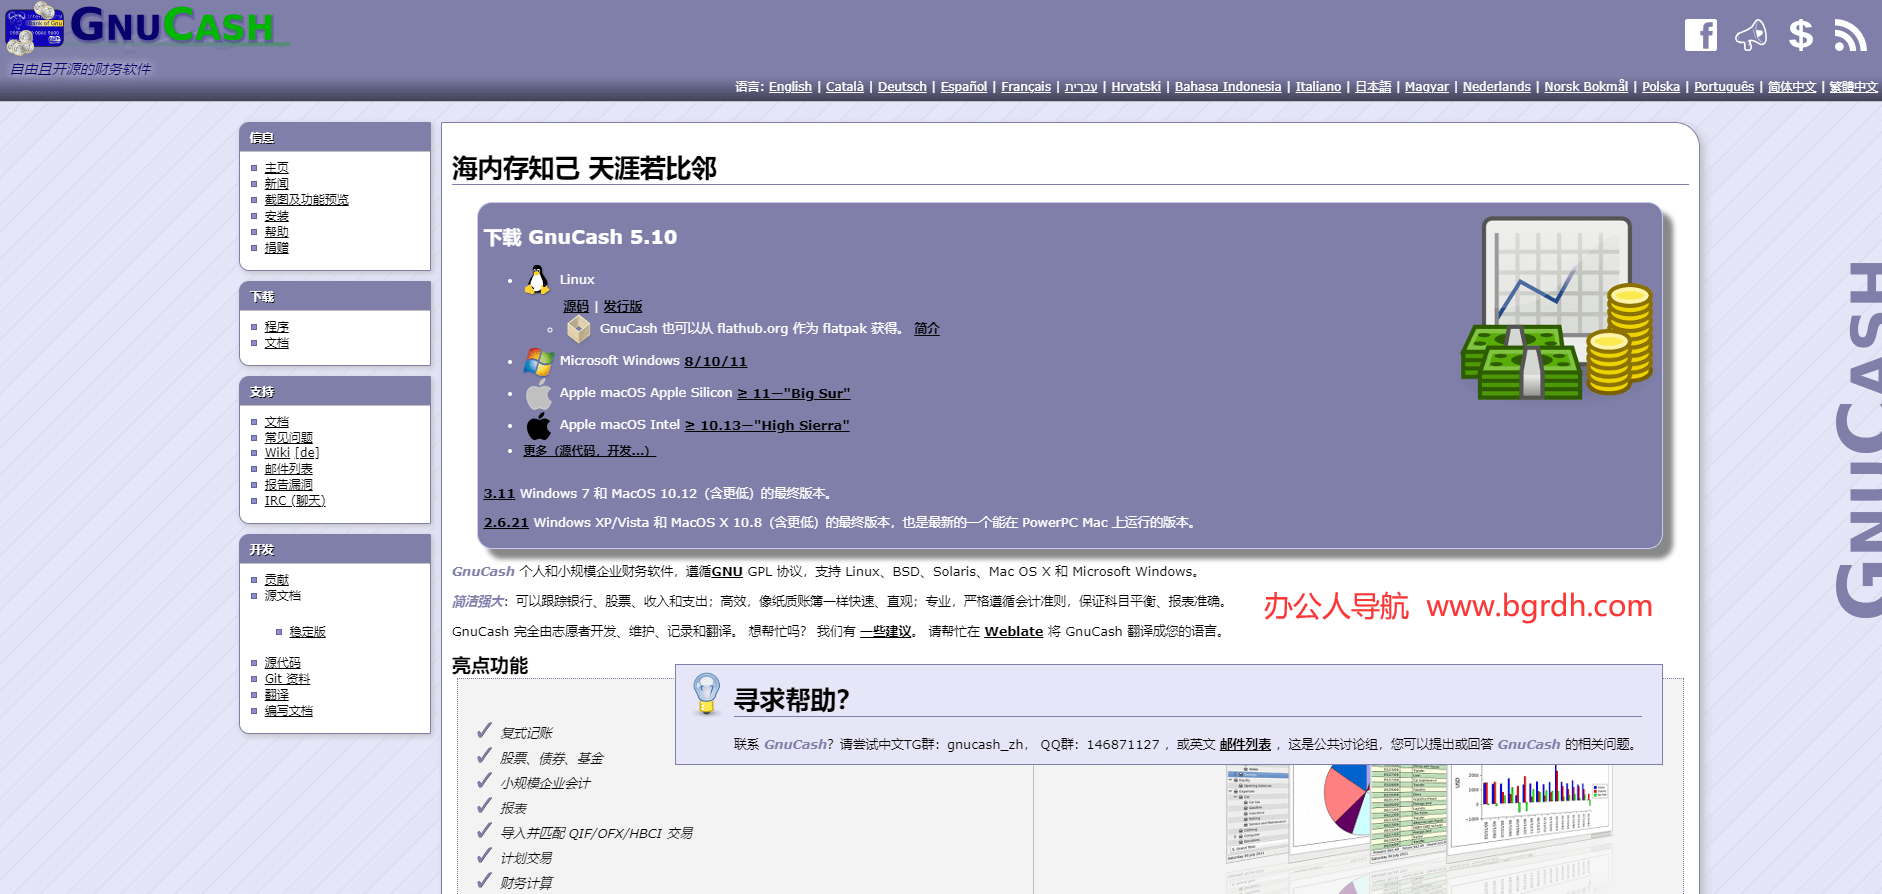1882x894 pixels.
Task: Click Linux 源码 source link
Action: [x=576, y=307]
